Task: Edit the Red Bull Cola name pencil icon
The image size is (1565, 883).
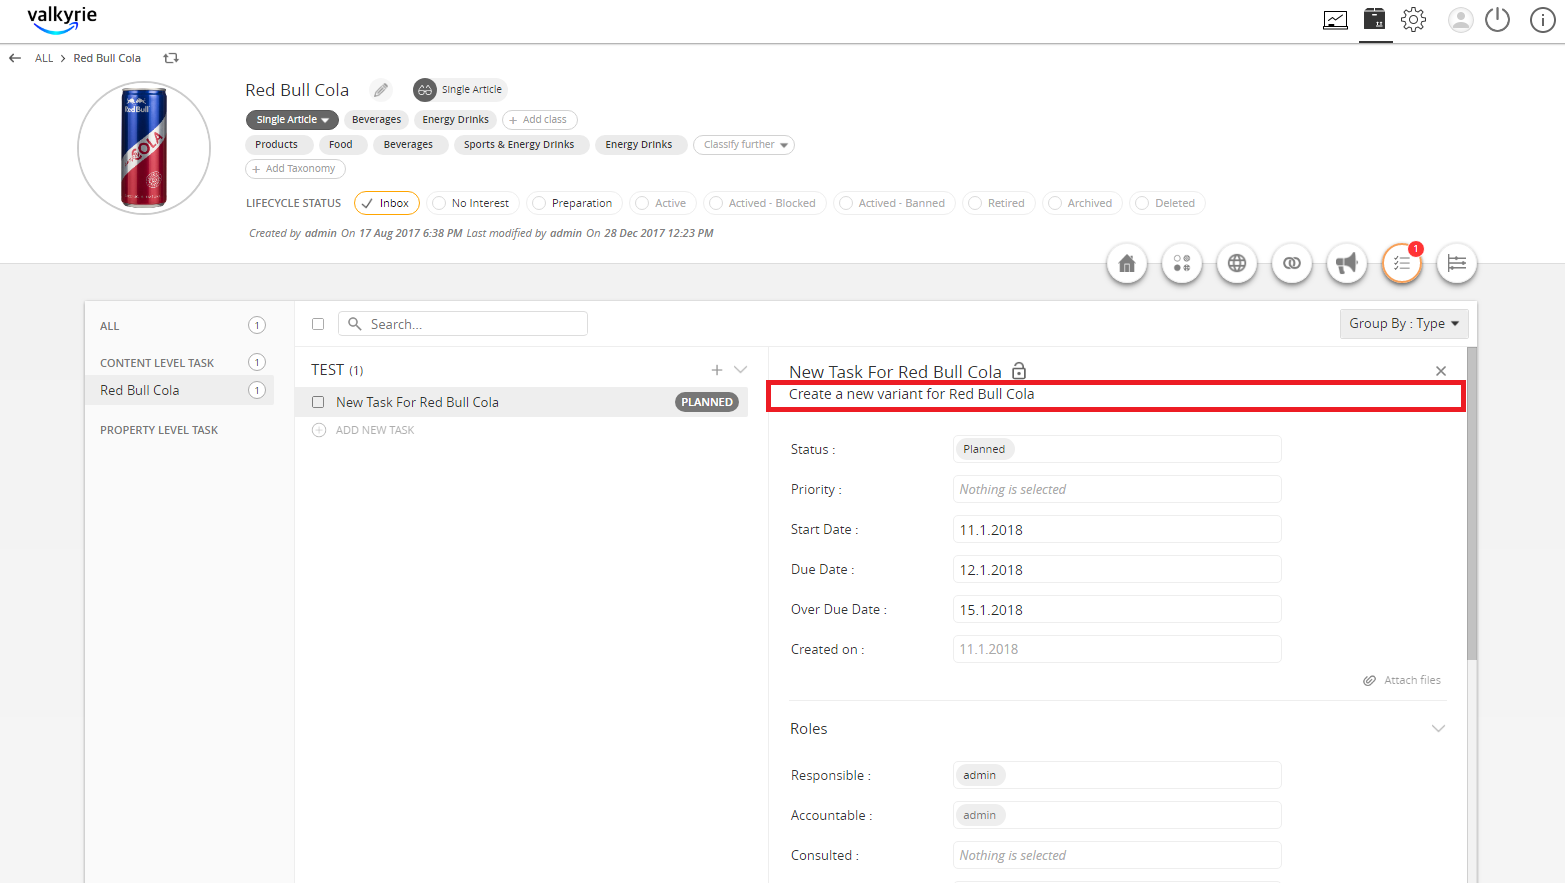Action: (381, 90)
